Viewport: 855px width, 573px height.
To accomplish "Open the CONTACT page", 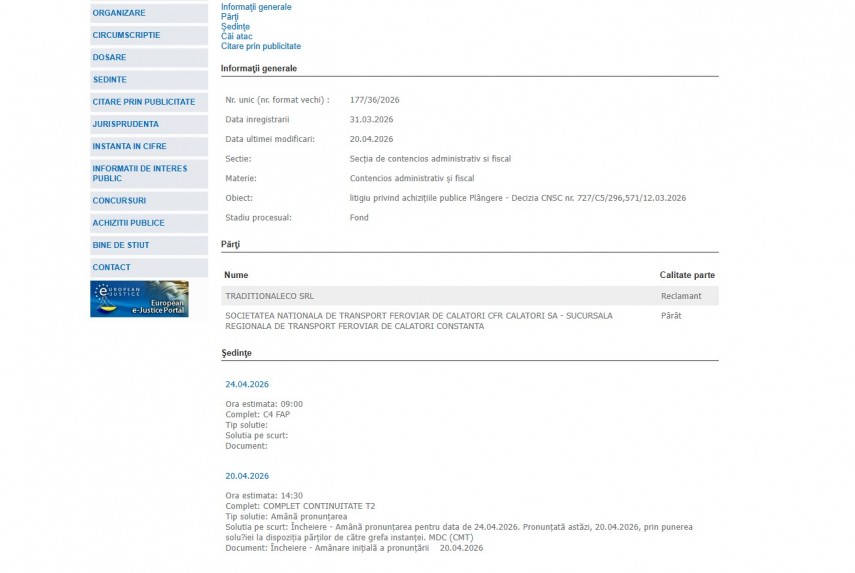I will coord(111,267).
